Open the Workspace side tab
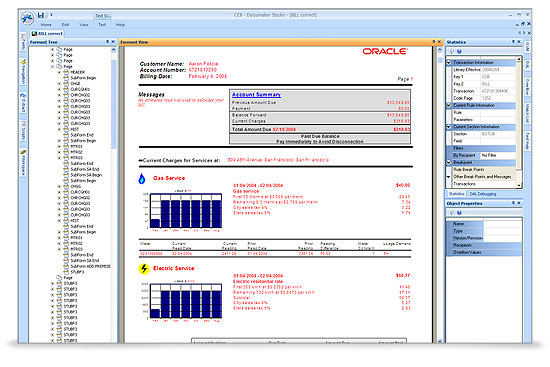Image resolution: width=550 pixels, height=367 pixels. [23, 162]
